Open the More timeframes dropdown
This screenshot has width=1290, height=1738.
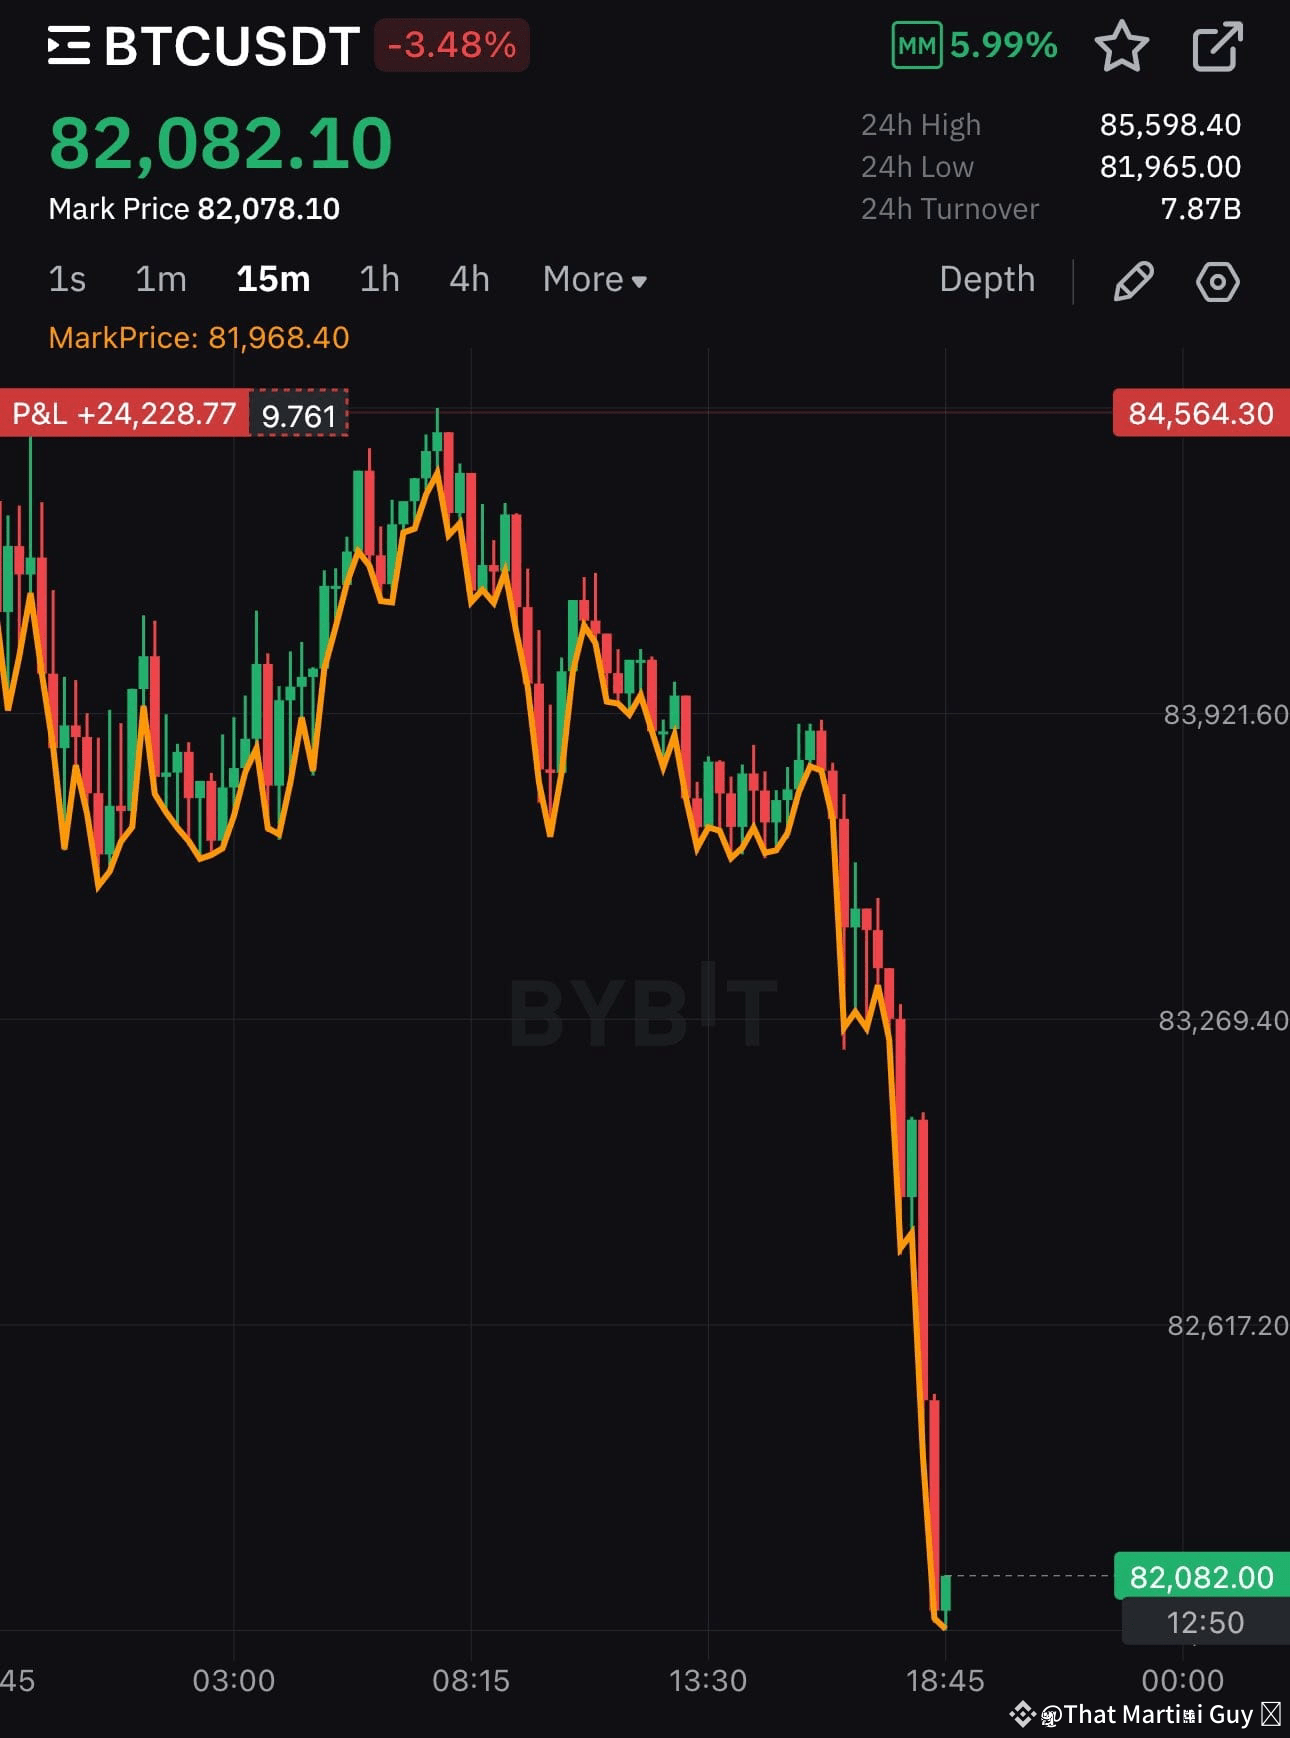pos(594,280)
